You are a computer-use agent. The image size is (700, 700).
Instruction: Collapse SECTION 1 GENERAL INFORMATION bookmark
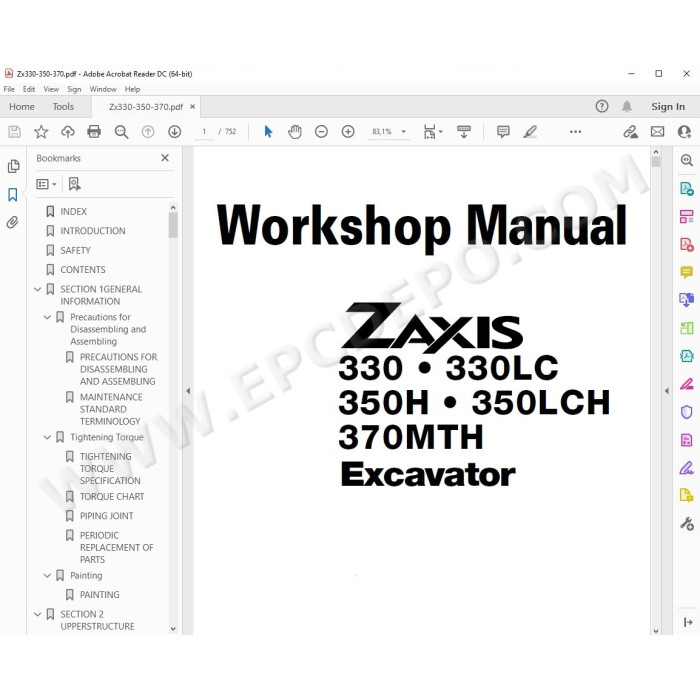click(x=38, y=289)
